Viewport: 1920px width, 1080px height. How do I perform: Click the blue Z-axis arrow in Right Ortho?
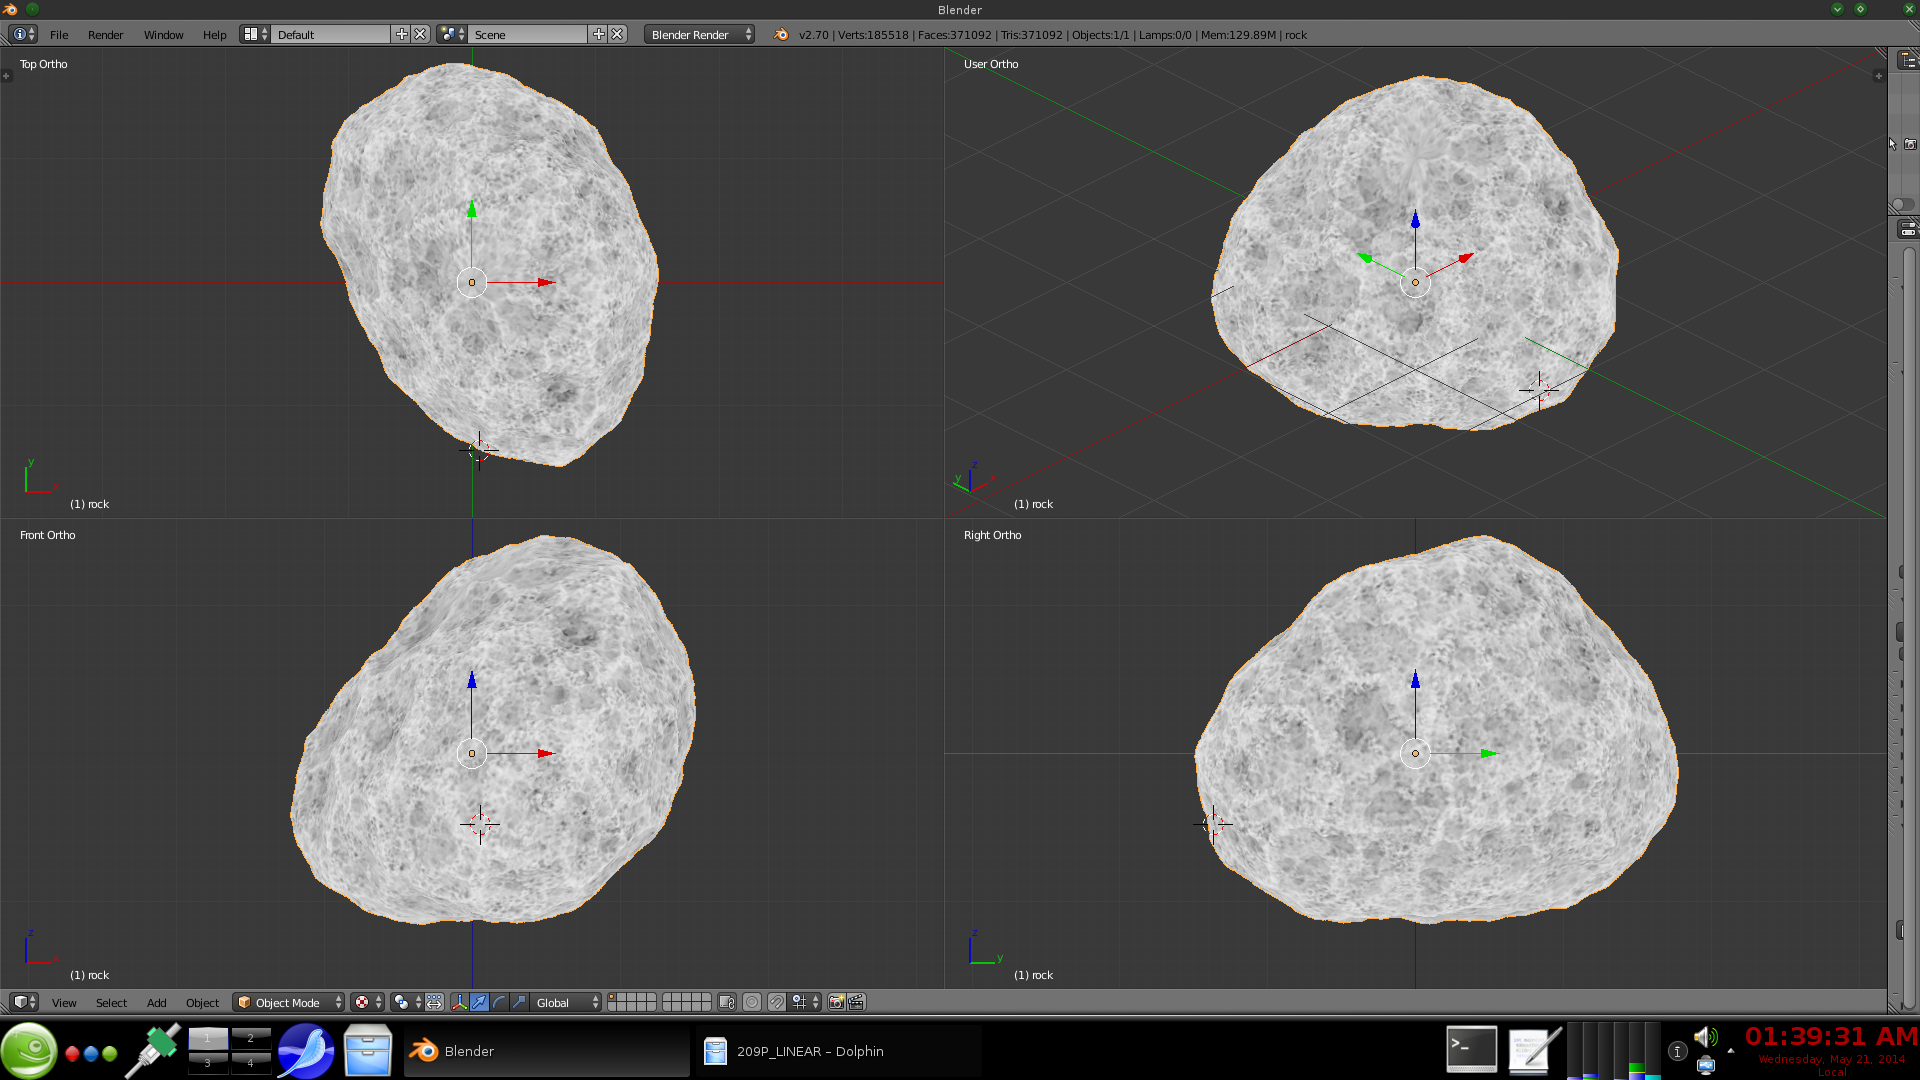coord(1415,679)
